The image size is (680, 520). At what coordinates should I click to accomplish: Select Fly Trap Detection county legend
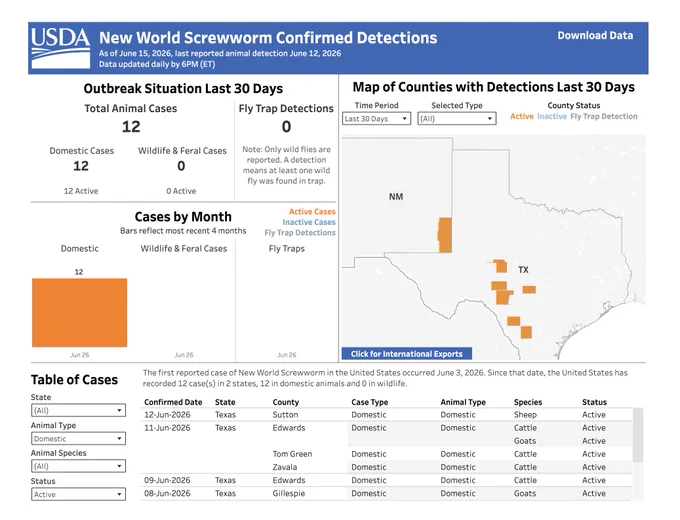pyautogui.click(x=604, y=116)
